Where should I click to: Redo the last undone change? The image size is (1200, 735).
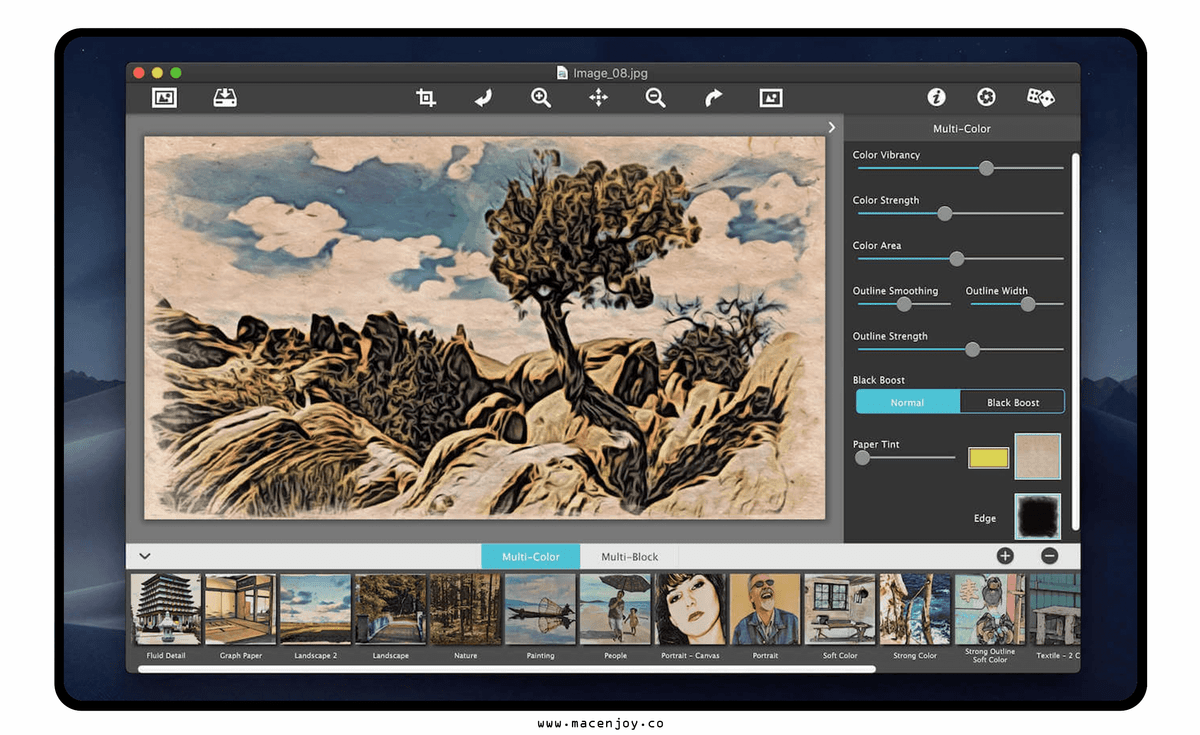coord(713,98)
